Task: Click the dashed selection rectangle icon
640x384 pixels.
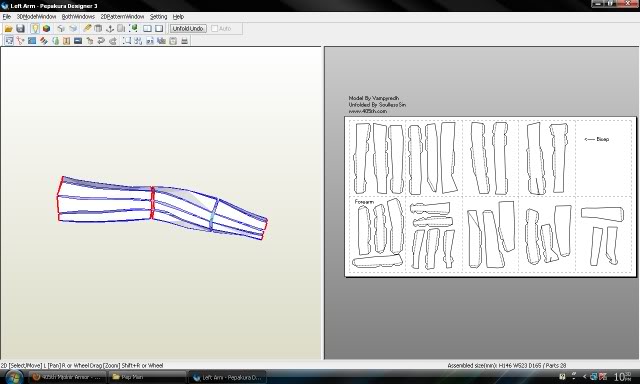Action: tap(127, 40)
